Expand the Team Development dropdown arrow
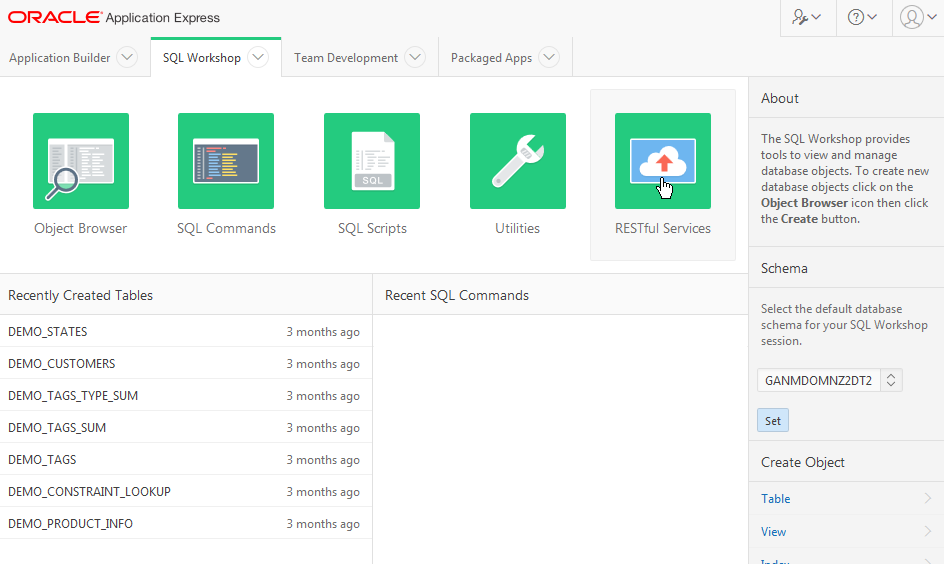 [415, 58]
